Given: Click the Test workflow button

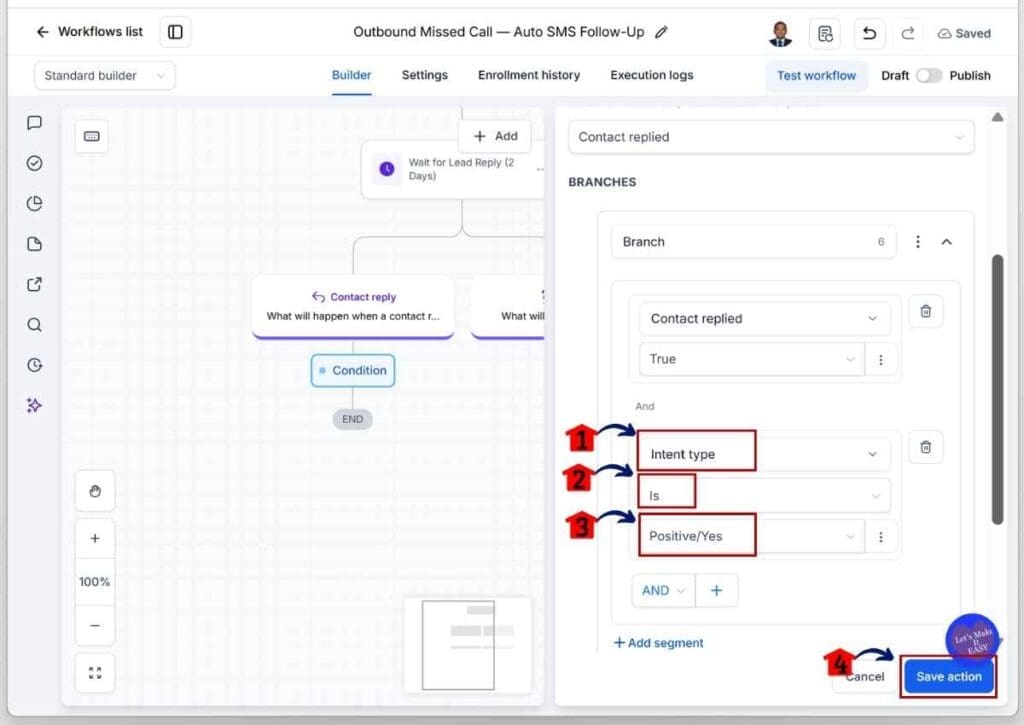Looking at the screenshot, I should point(816,76).
